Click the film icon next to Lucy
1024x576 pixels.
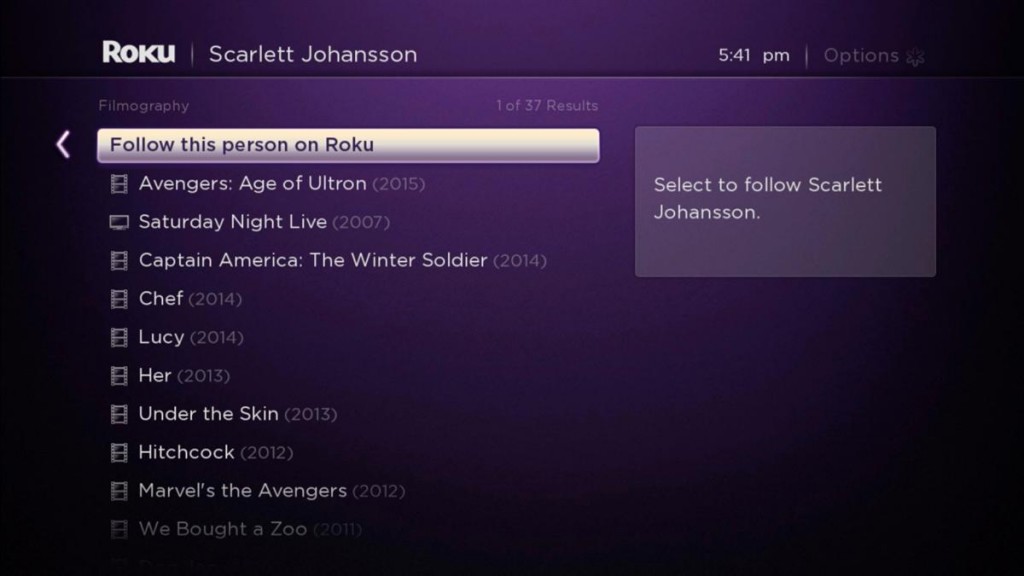[x=120, y=338]
